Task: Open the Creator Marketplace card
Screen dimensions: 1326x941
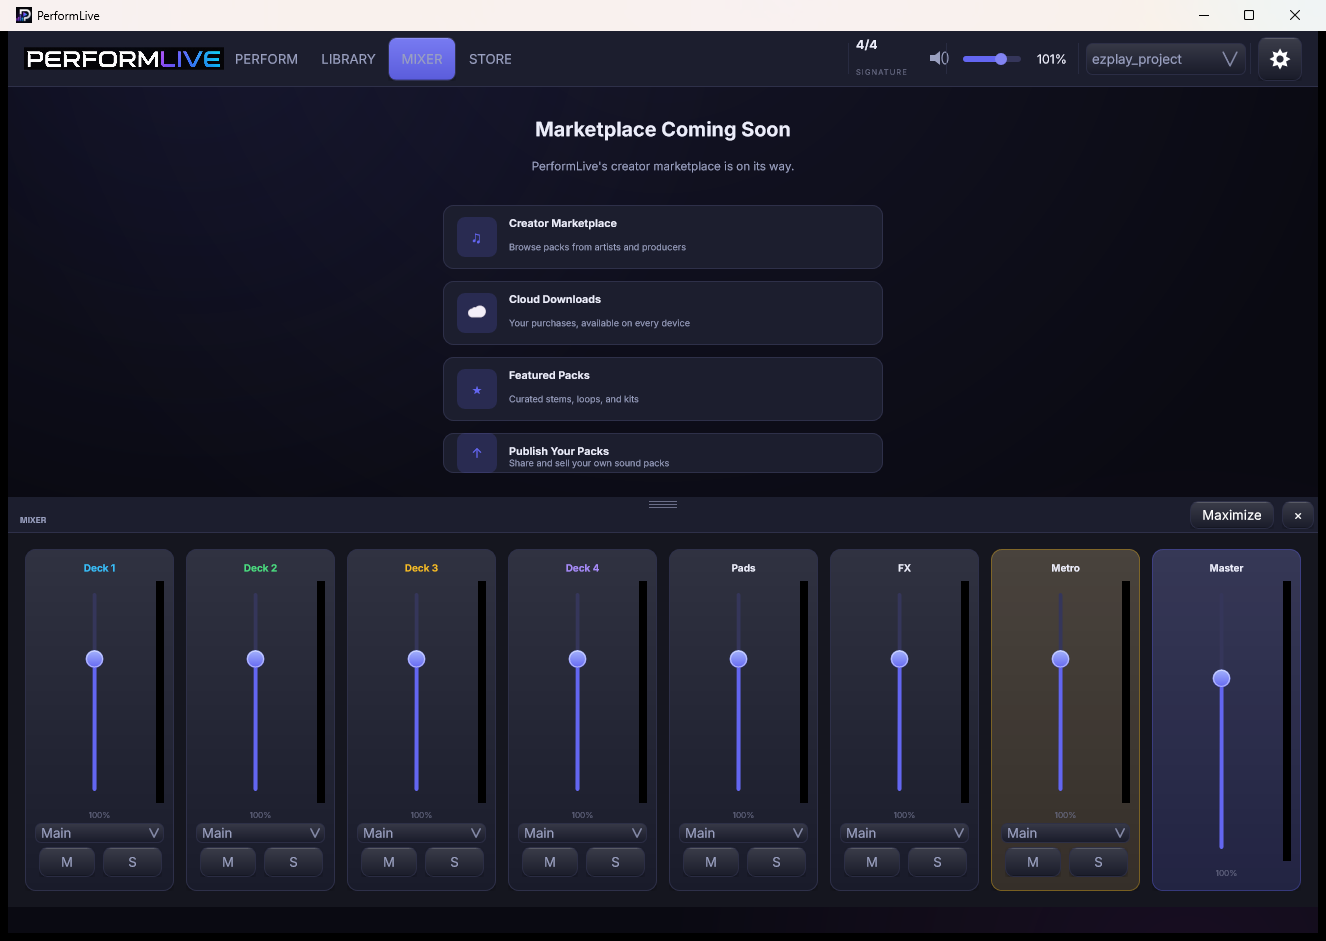Action: point(663,237)
